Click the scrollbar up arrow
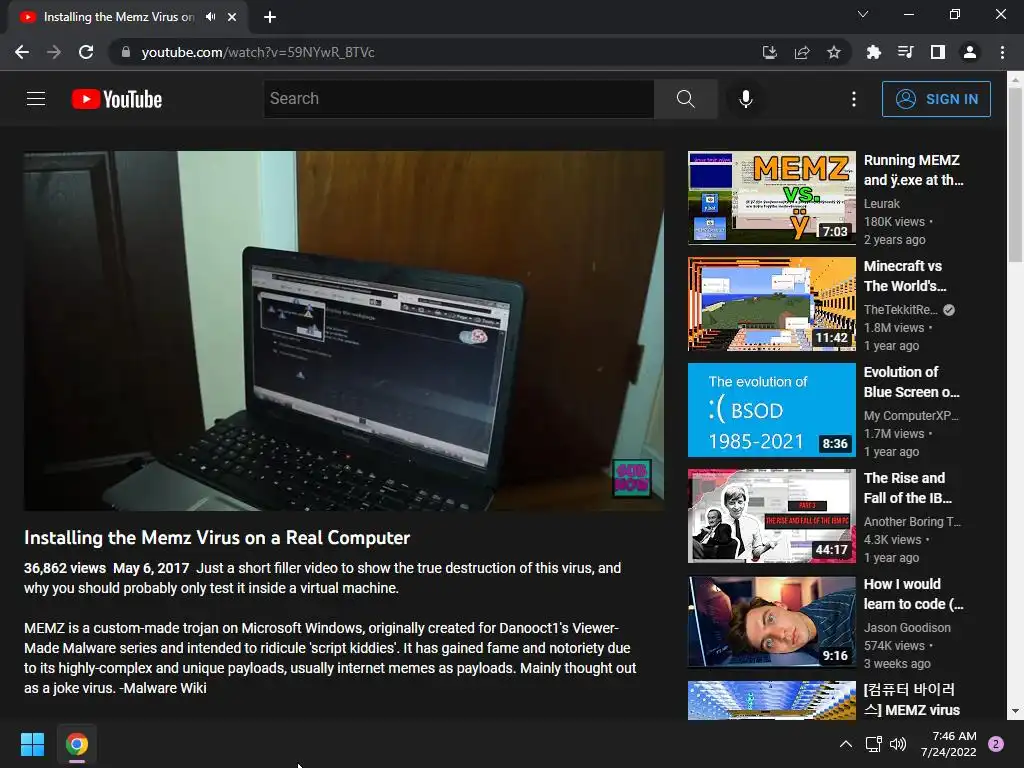 tap(1015, 79)
